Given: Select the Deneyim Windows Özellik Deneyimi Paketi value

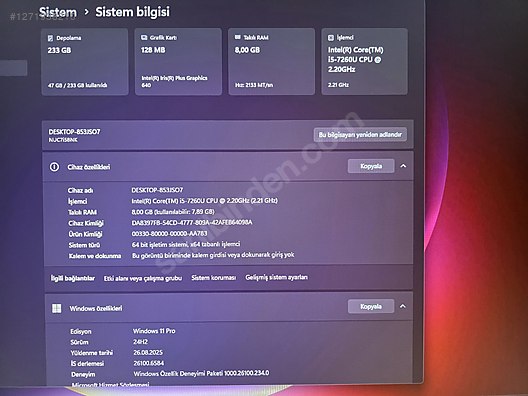Looking at the screenshot, I should pyautogui.click(x=201, y=373).
